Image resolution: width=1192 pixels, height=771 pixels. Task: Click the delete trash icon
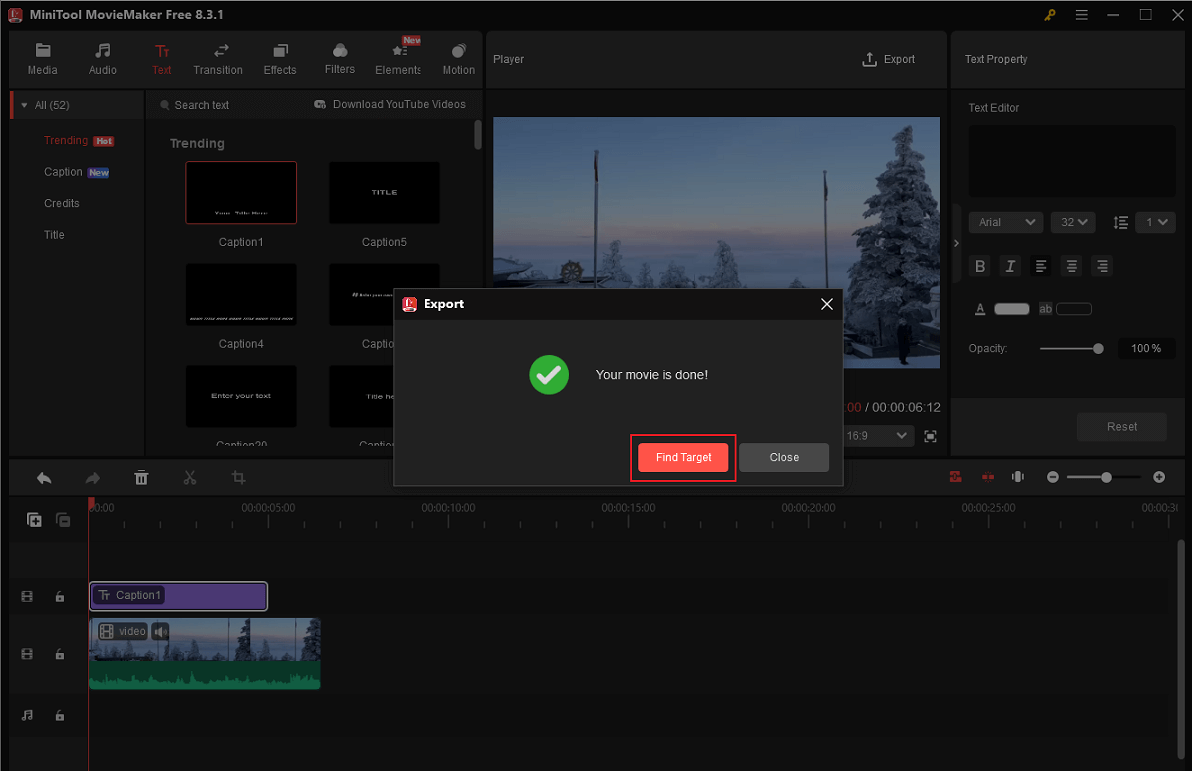coord(141,478)
